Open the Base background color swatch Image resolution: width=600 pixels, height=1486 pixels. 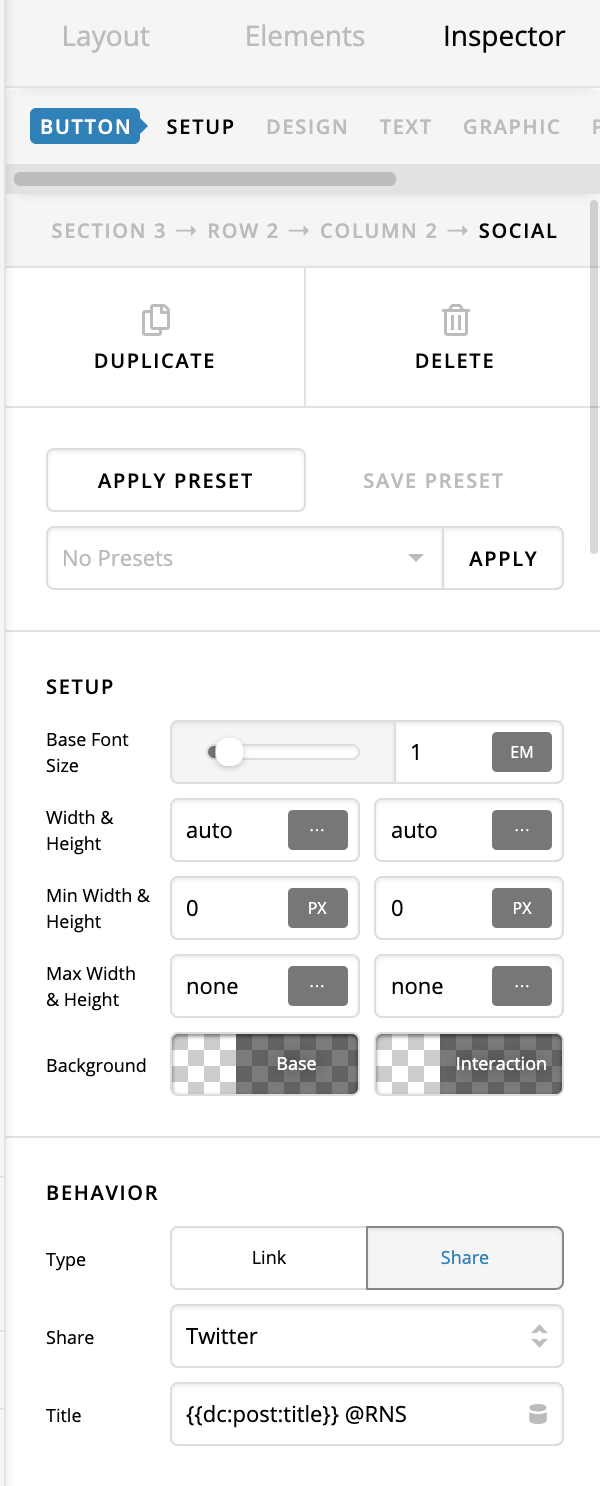[265, 1064]
